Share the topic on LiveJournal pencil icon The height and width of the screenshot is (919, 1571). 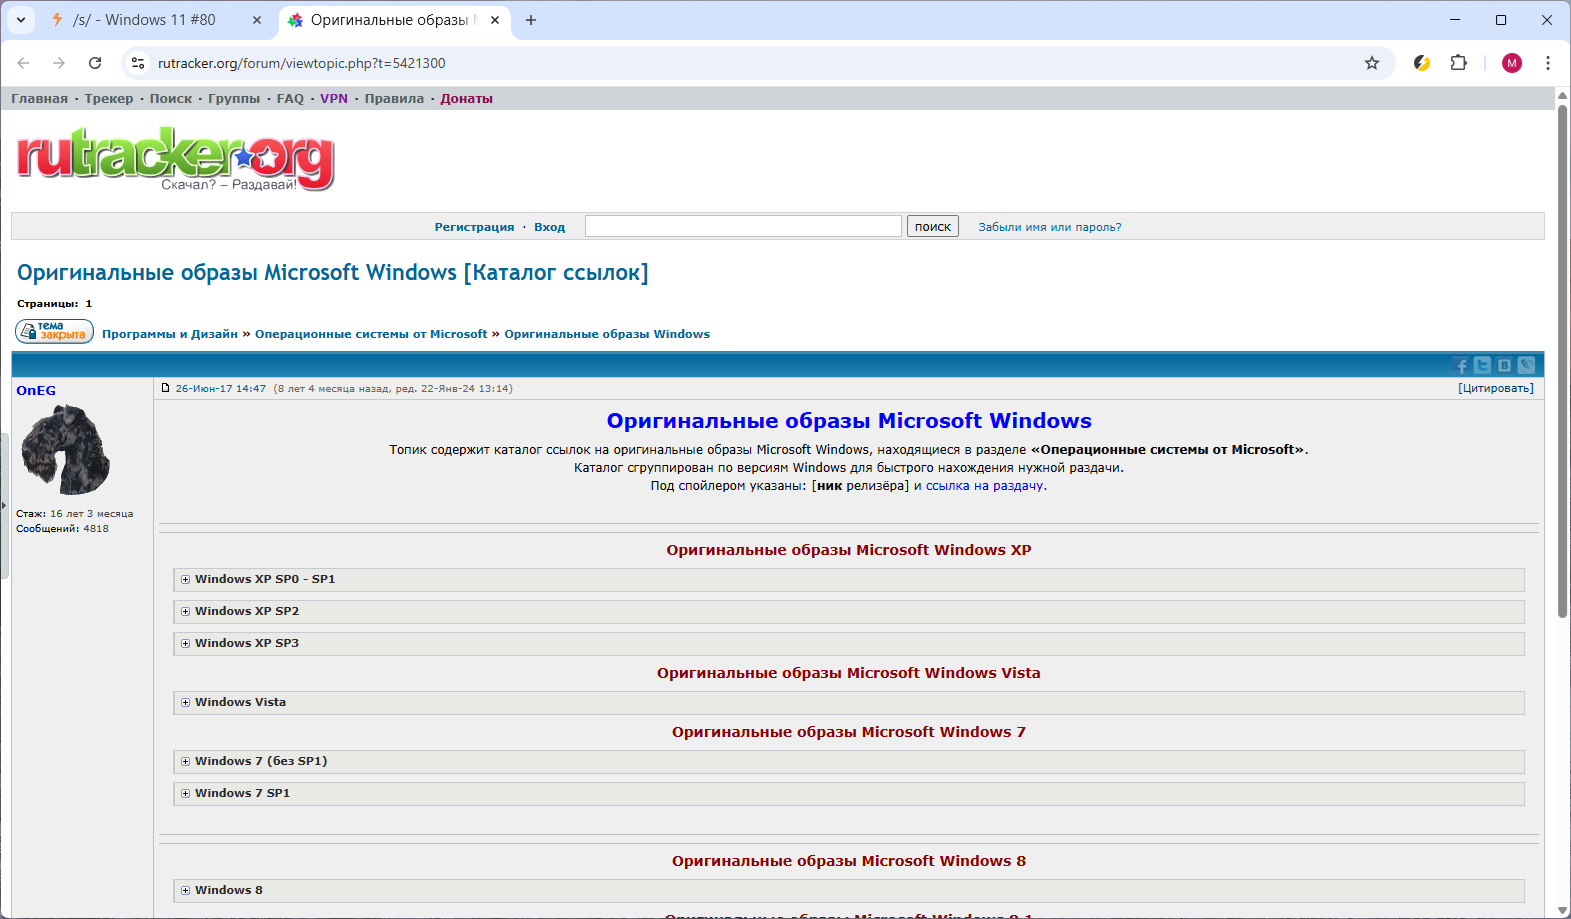tap(1526, 366)
